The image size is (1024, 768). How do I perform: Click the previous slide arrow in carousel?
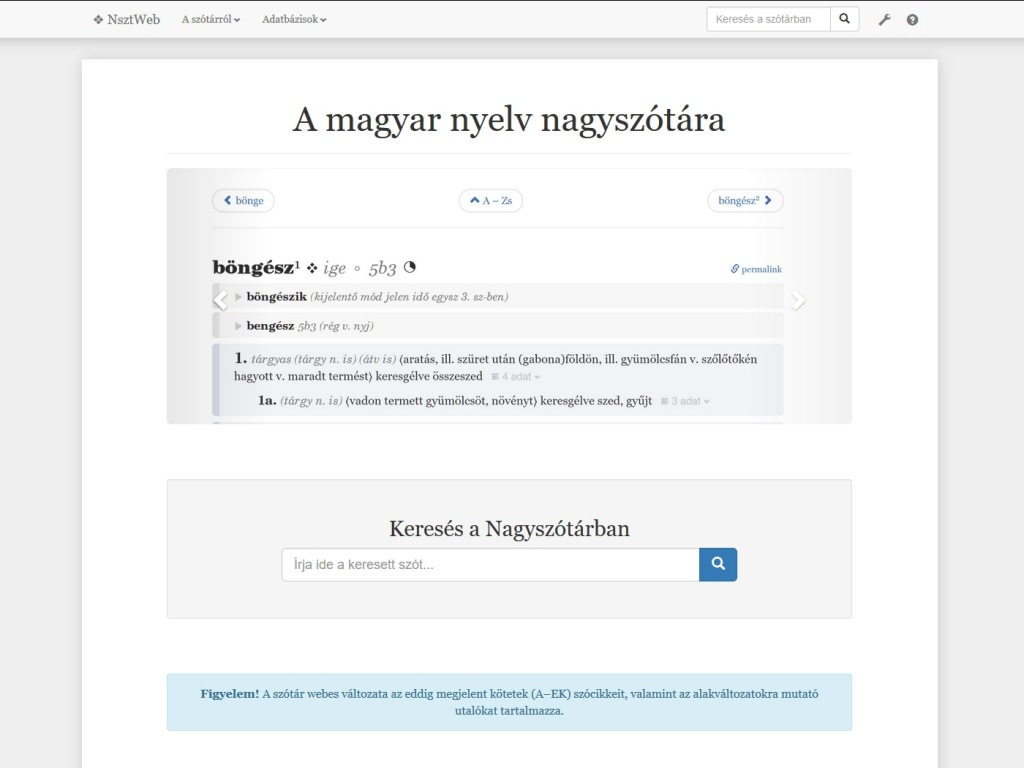(x=221, y=300)
